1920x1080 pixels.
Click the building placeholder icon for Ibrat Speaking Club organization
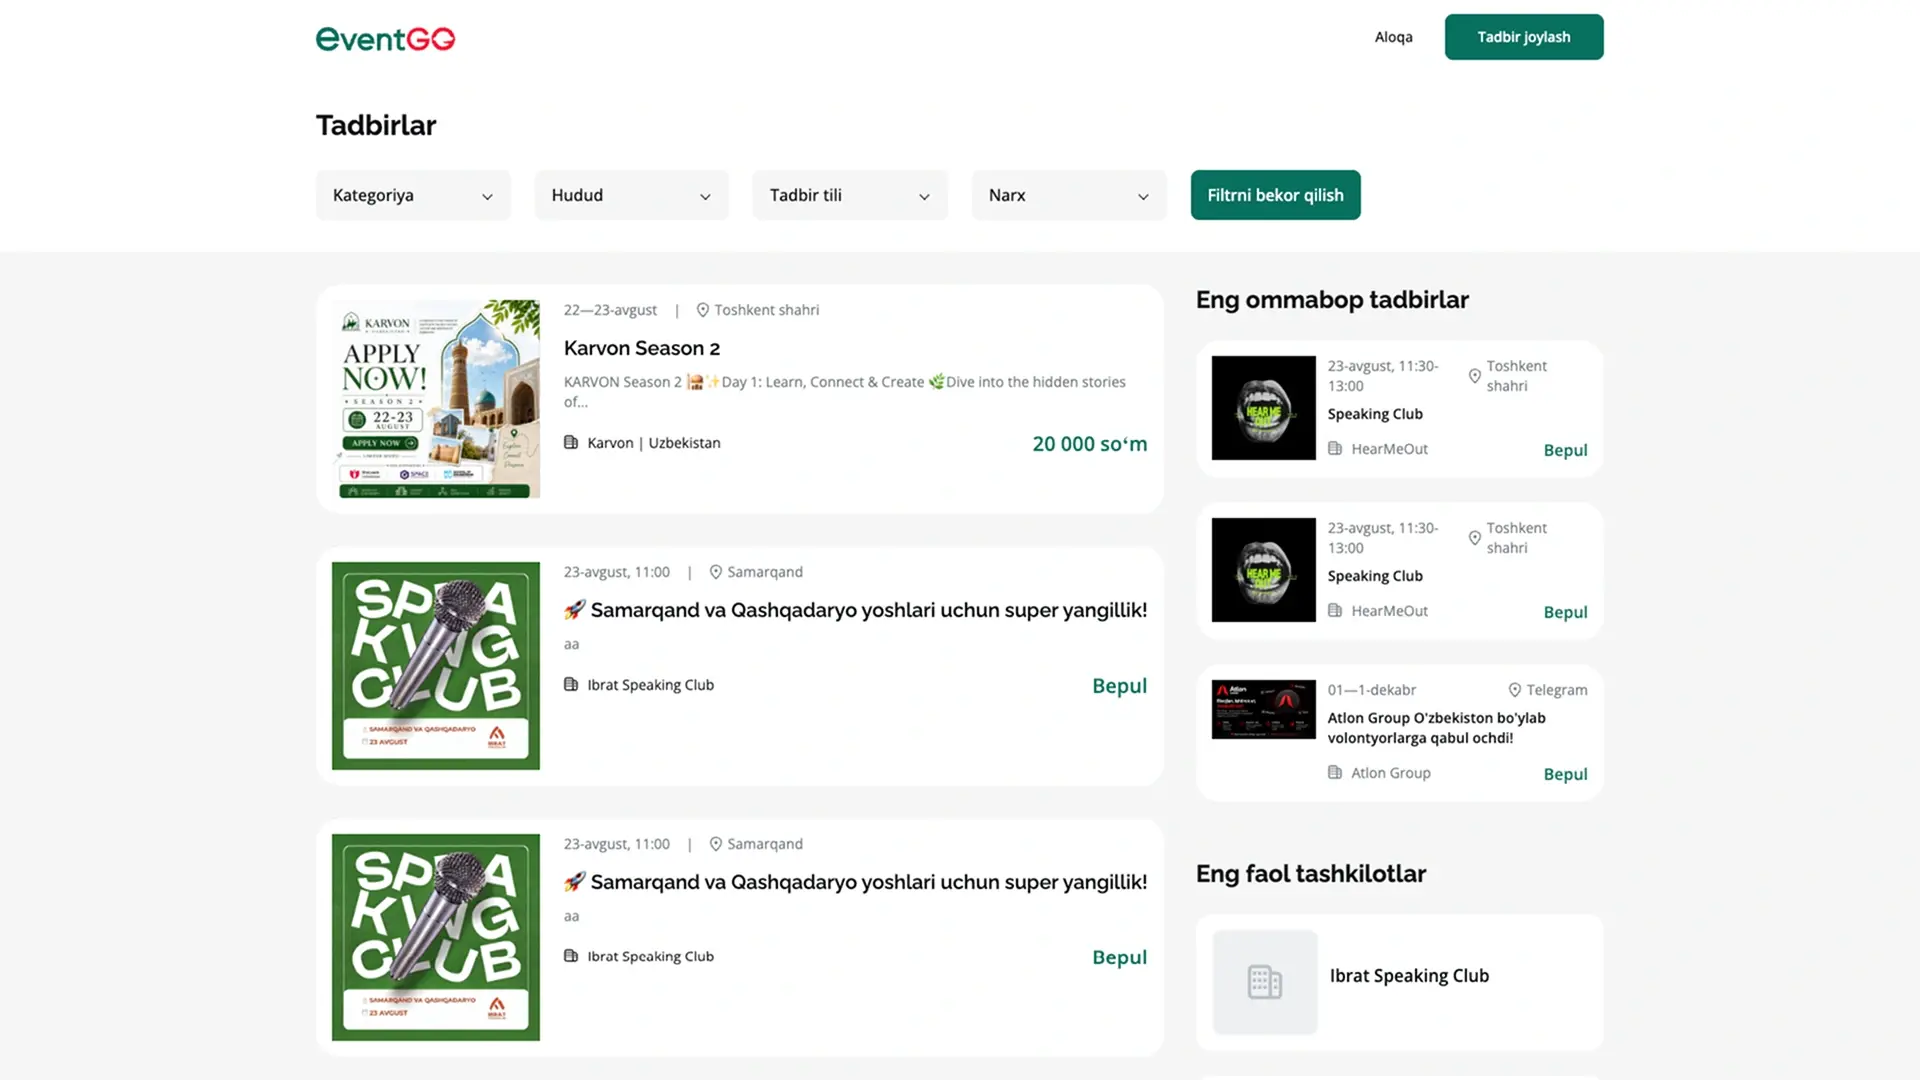pyautogui.click(x=1265, y=982)
